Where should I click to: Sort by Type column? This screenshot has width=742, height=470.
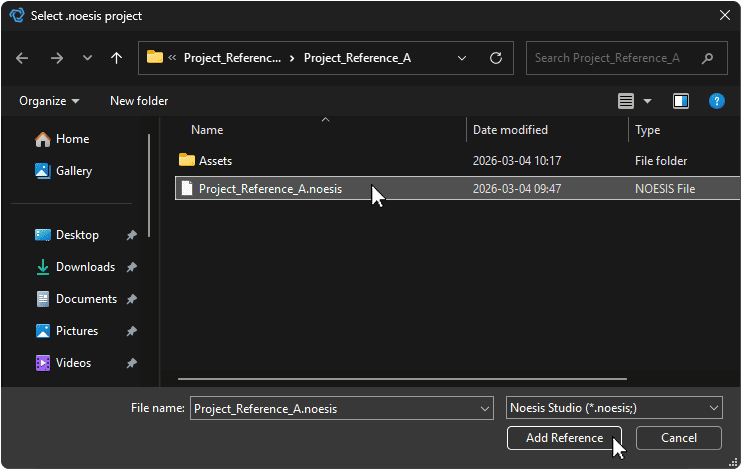(x=647, y=130)
